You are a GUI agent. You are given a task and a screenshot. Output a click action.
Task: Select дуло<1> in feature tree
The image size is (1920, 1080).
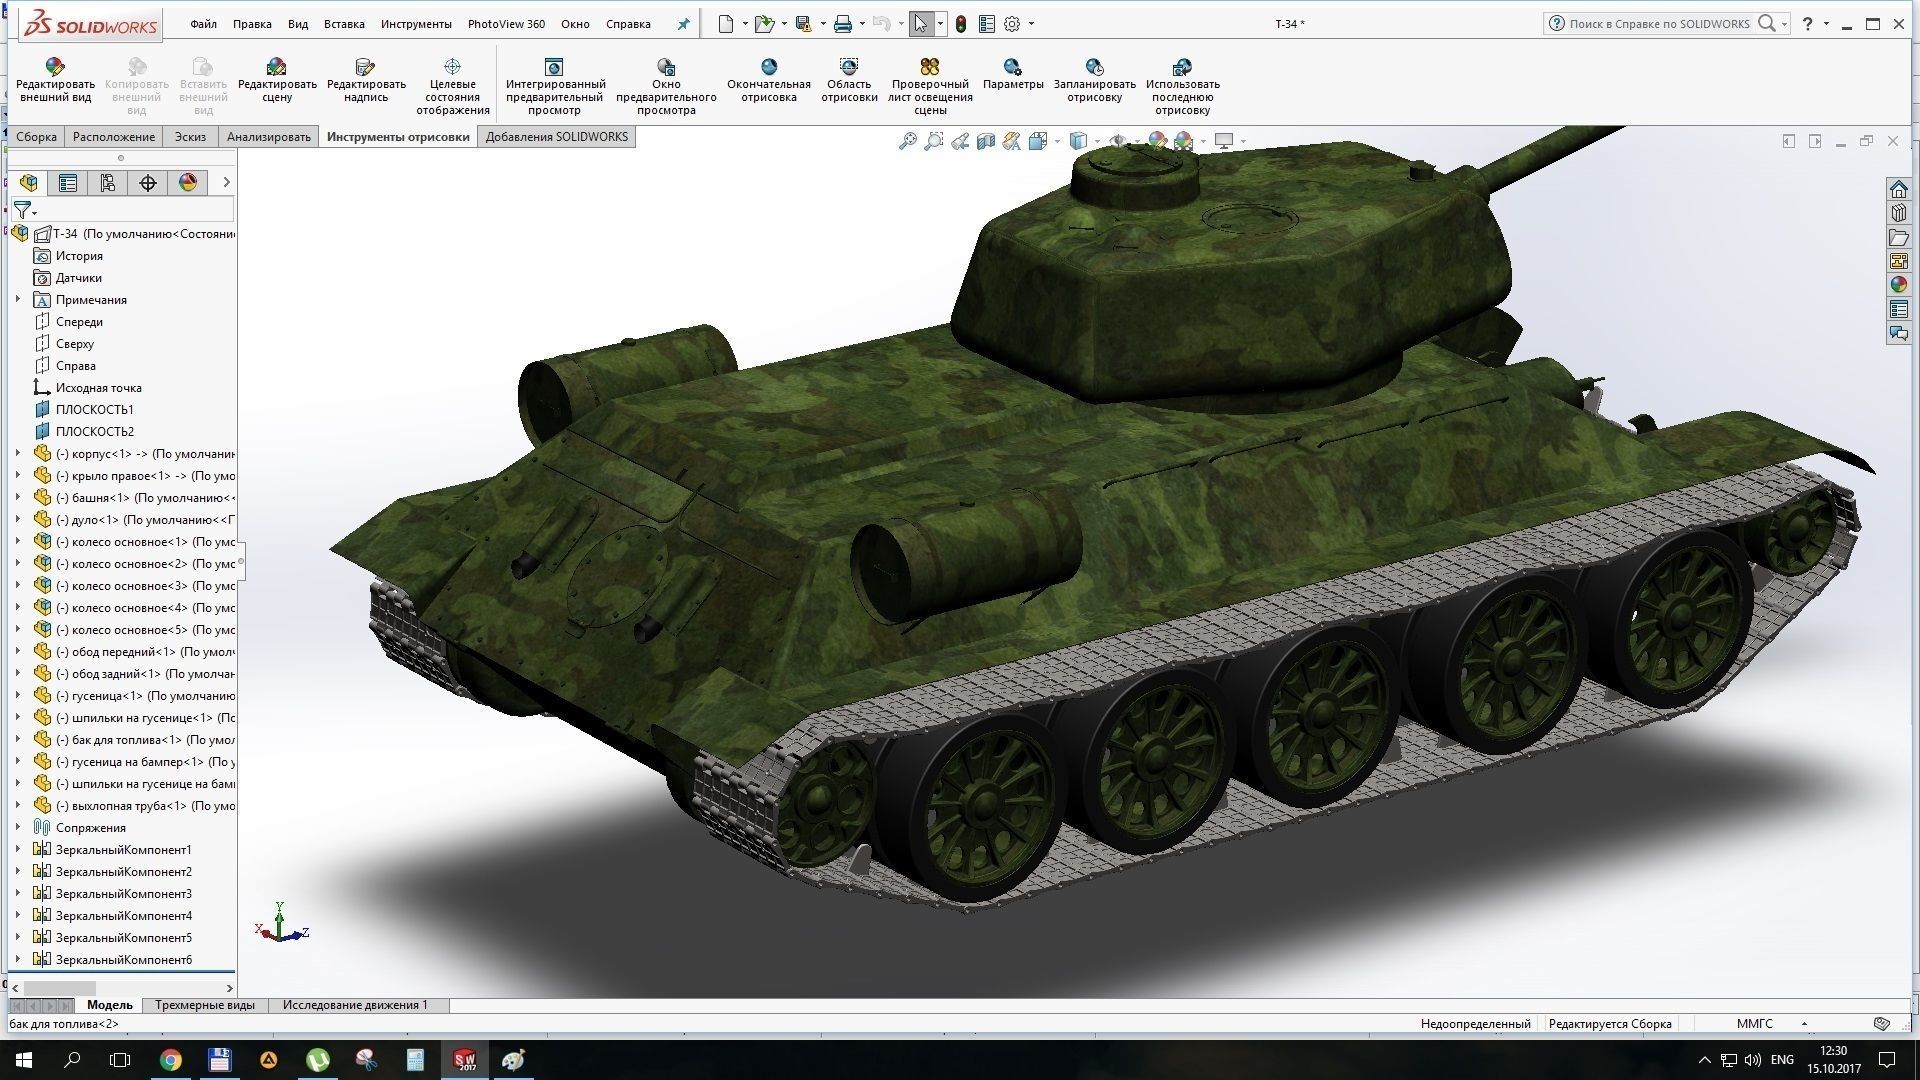(135, 519)
